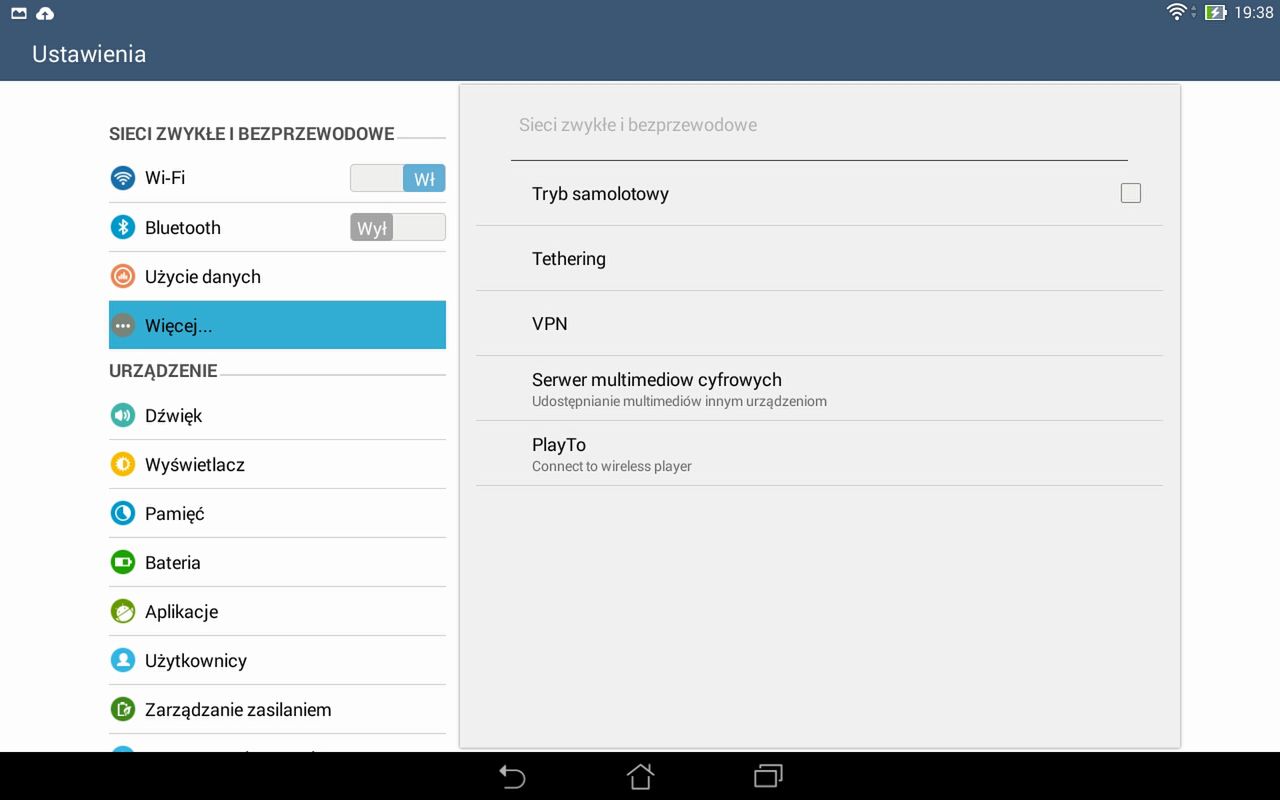Turn on the Bluetooth switch

click(x=398, y=227)
